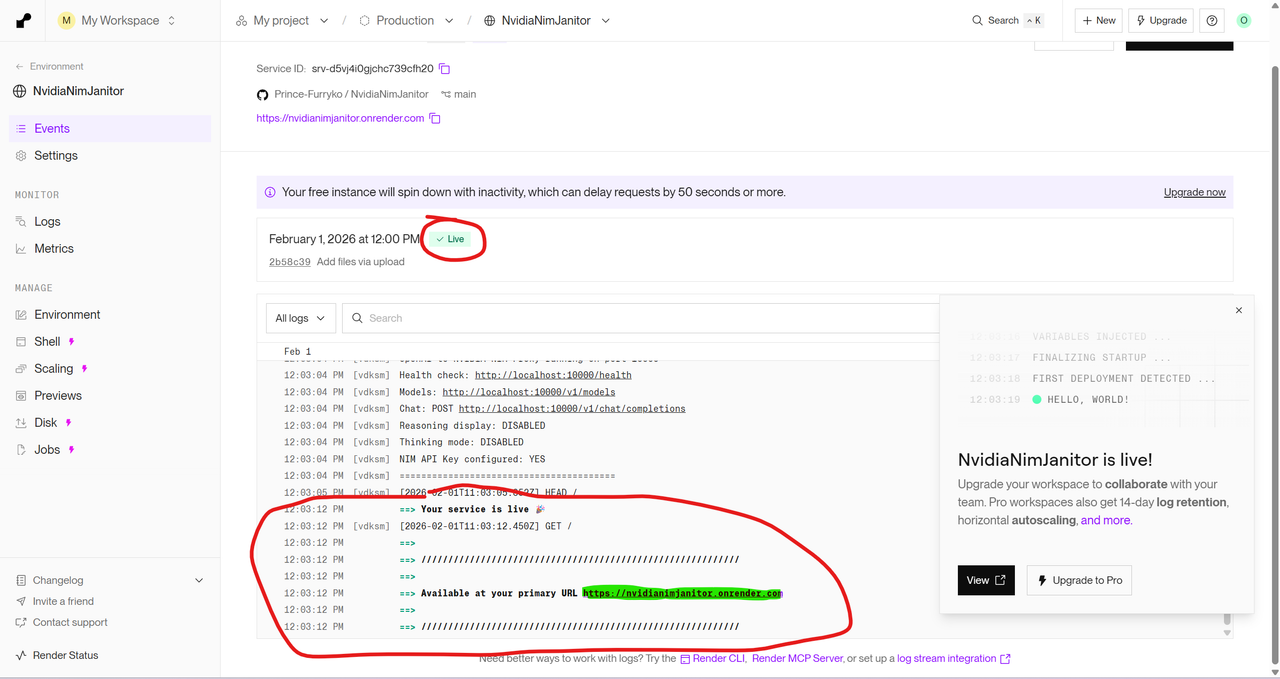The height and width of the screenshot is (679, 1280).
Task: Click the Jobs icon
Action: point(21,450)
